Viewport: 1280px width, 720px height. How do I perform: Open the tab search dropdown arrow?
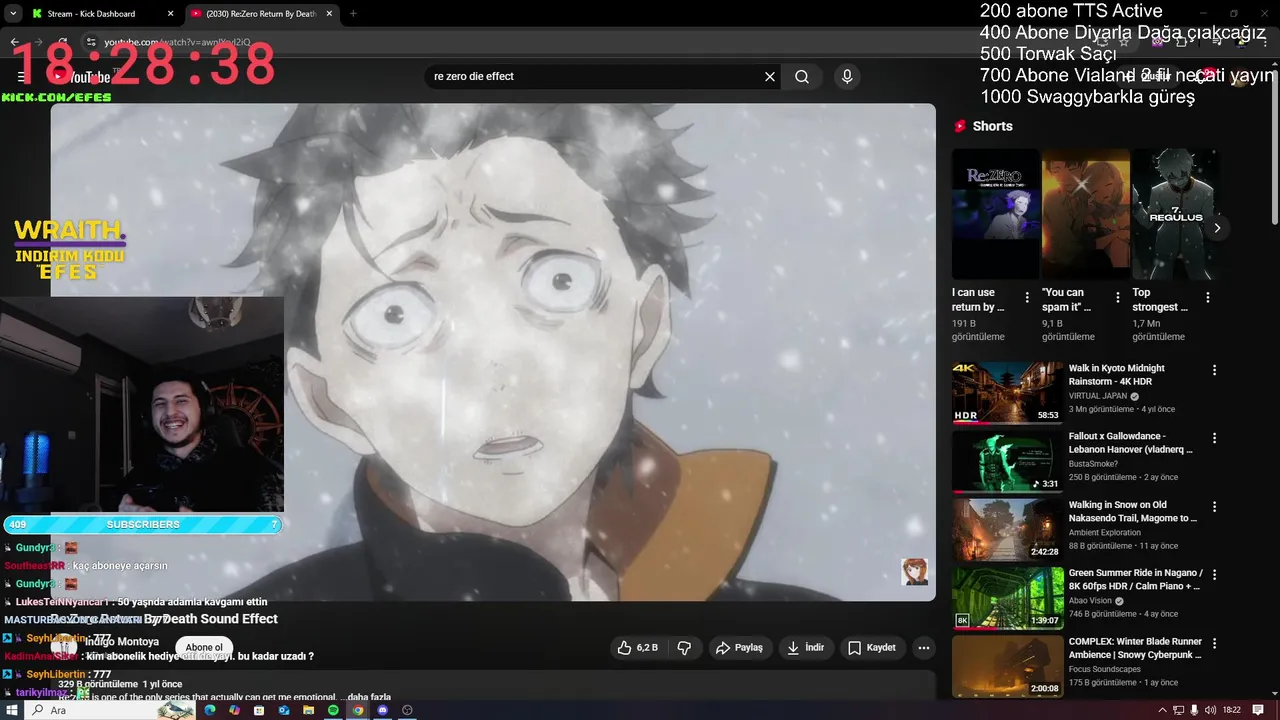point(12,14)
